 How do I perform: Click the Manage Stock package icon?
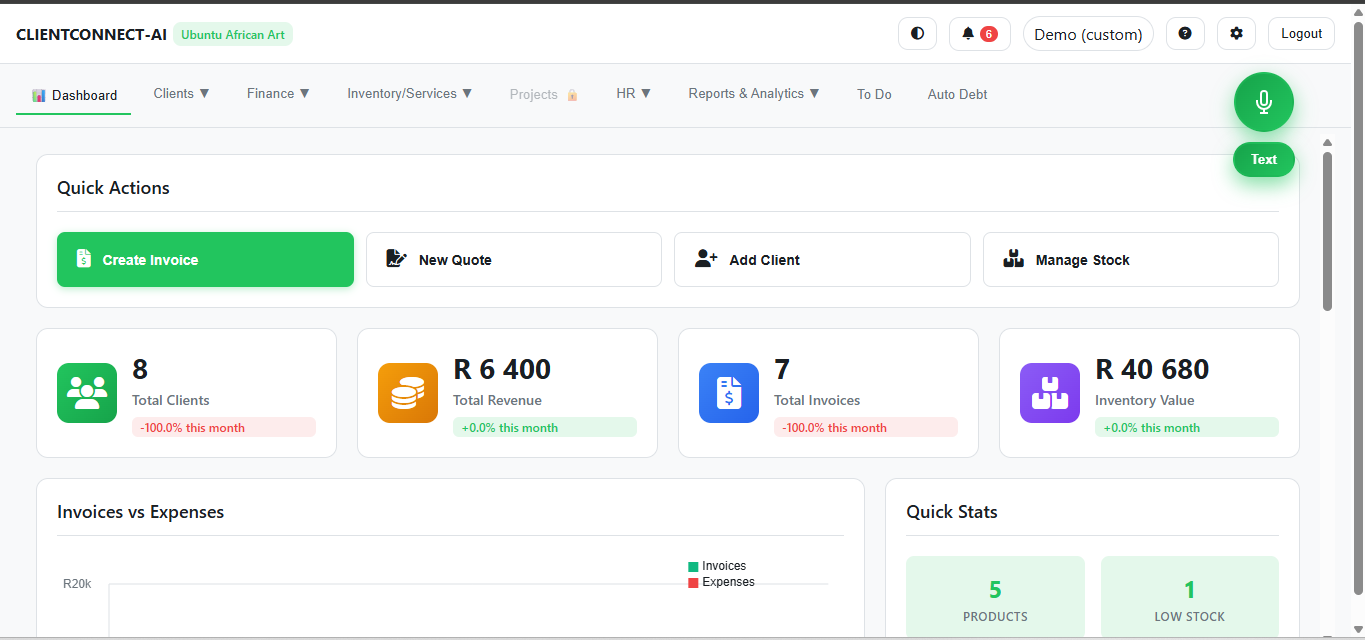tap(1013, 258)
